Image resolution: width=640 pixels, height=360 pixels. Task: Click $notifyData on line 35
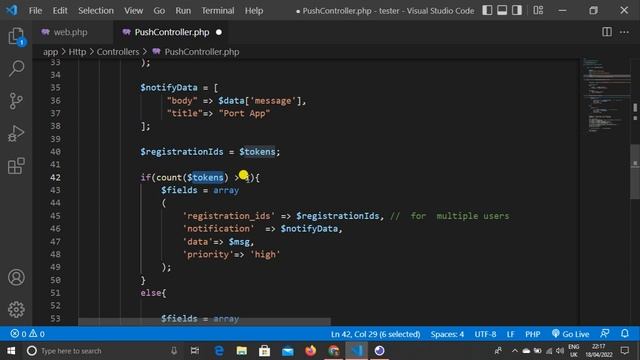169,87
